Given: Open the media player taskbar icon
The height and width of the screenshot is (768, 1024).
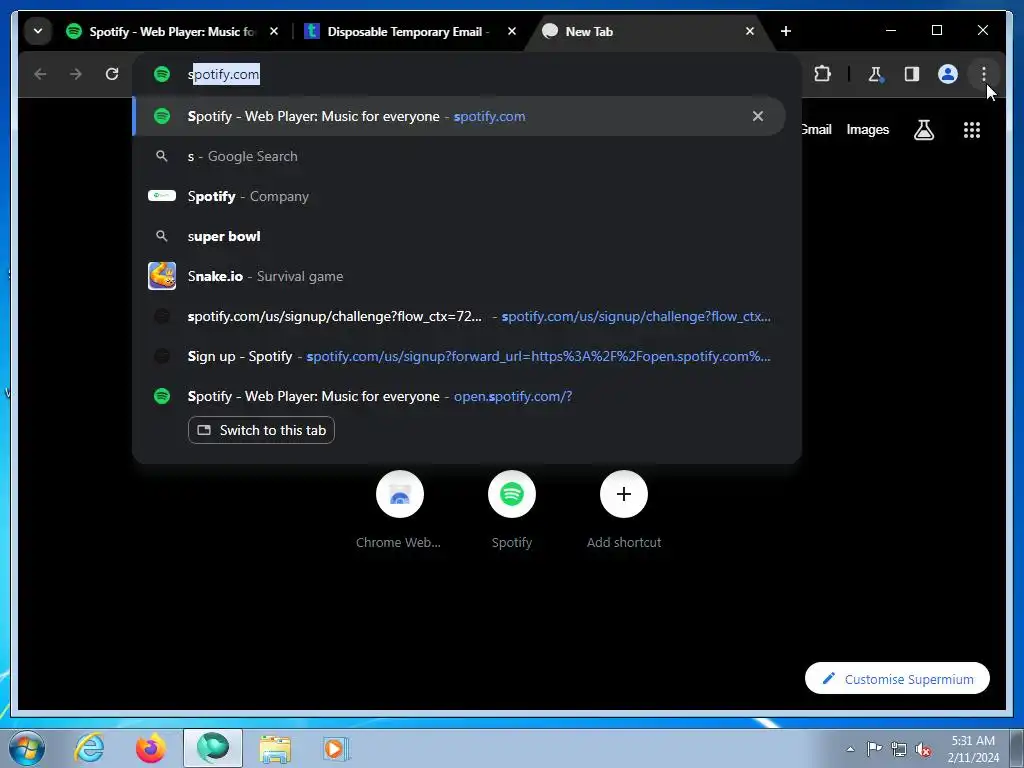Looking at the screenshot, I should (336, 748).
